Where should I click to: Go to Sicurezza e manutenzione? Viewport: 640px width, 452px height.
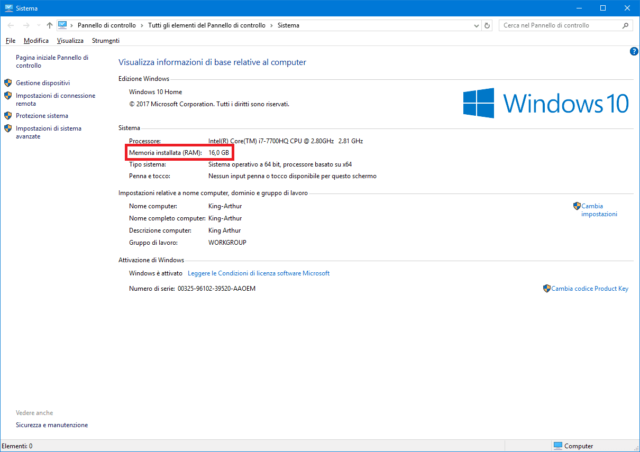[51, 425]
